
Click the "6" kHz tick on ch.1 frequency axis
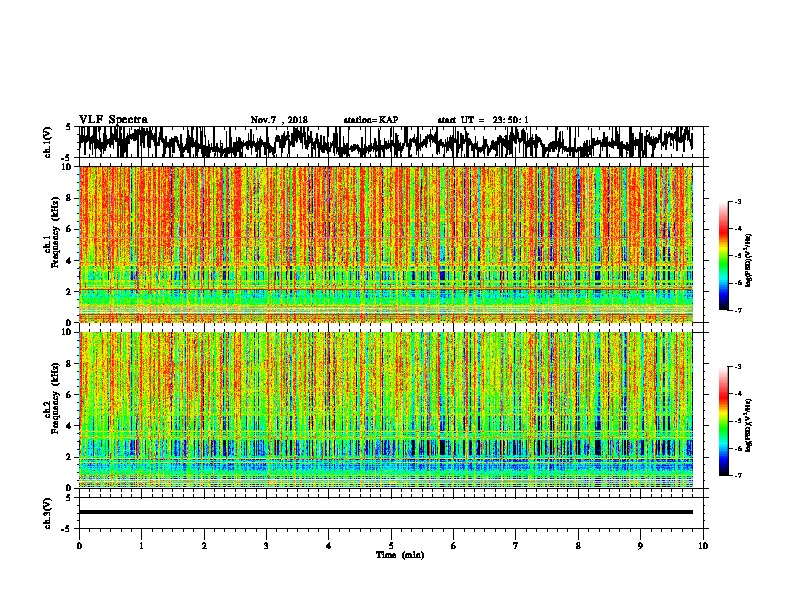pyautogui.click(x=69, y=229)
